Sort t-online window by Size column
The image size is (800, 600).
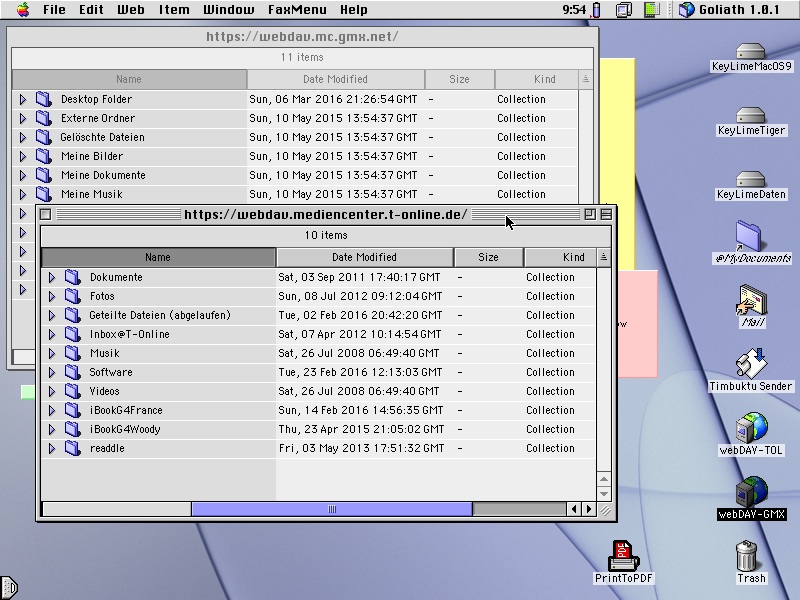point(488,257)
